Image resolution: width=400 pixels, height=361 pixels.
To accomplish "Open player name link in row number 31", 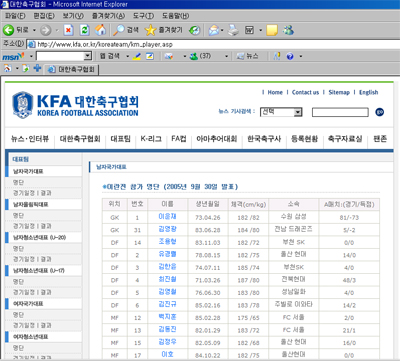I will point(167,229).
